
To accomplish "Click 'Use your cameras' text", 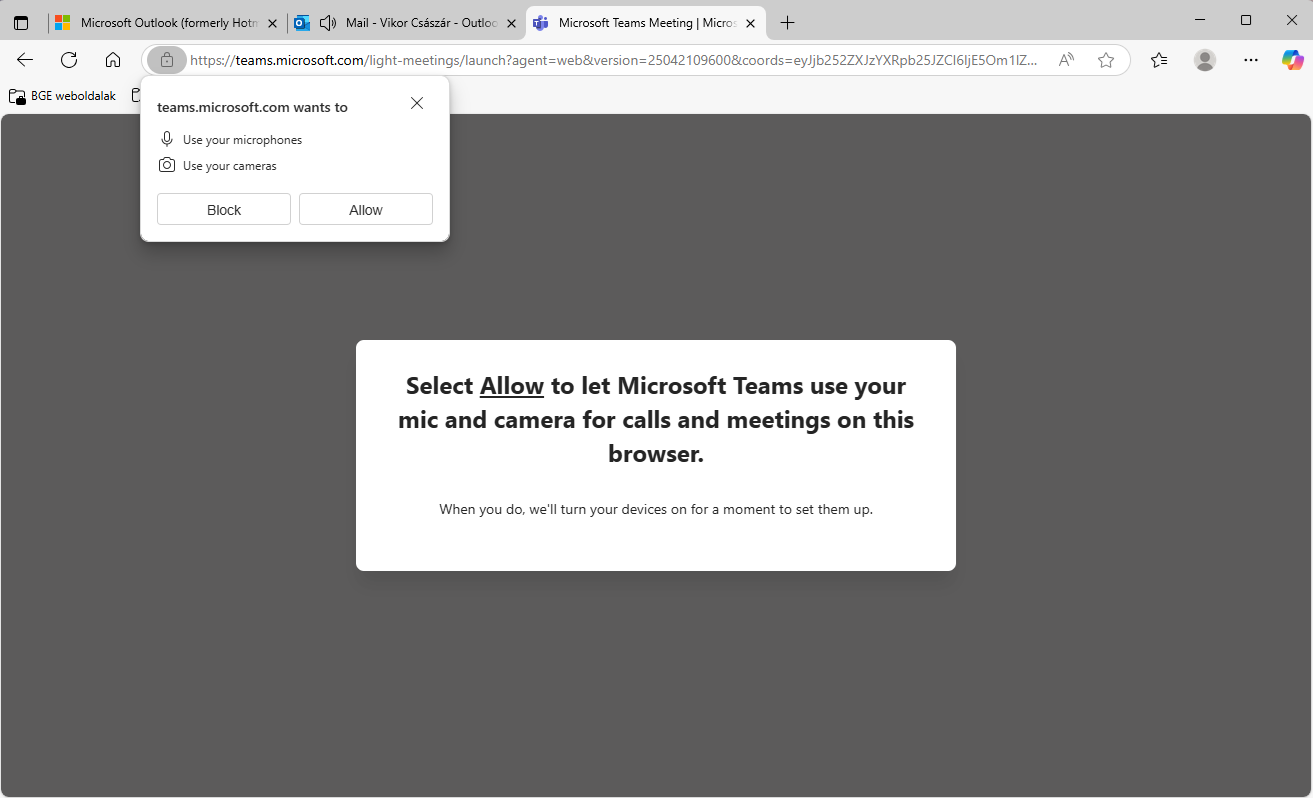I will click(x=230, y=166).
